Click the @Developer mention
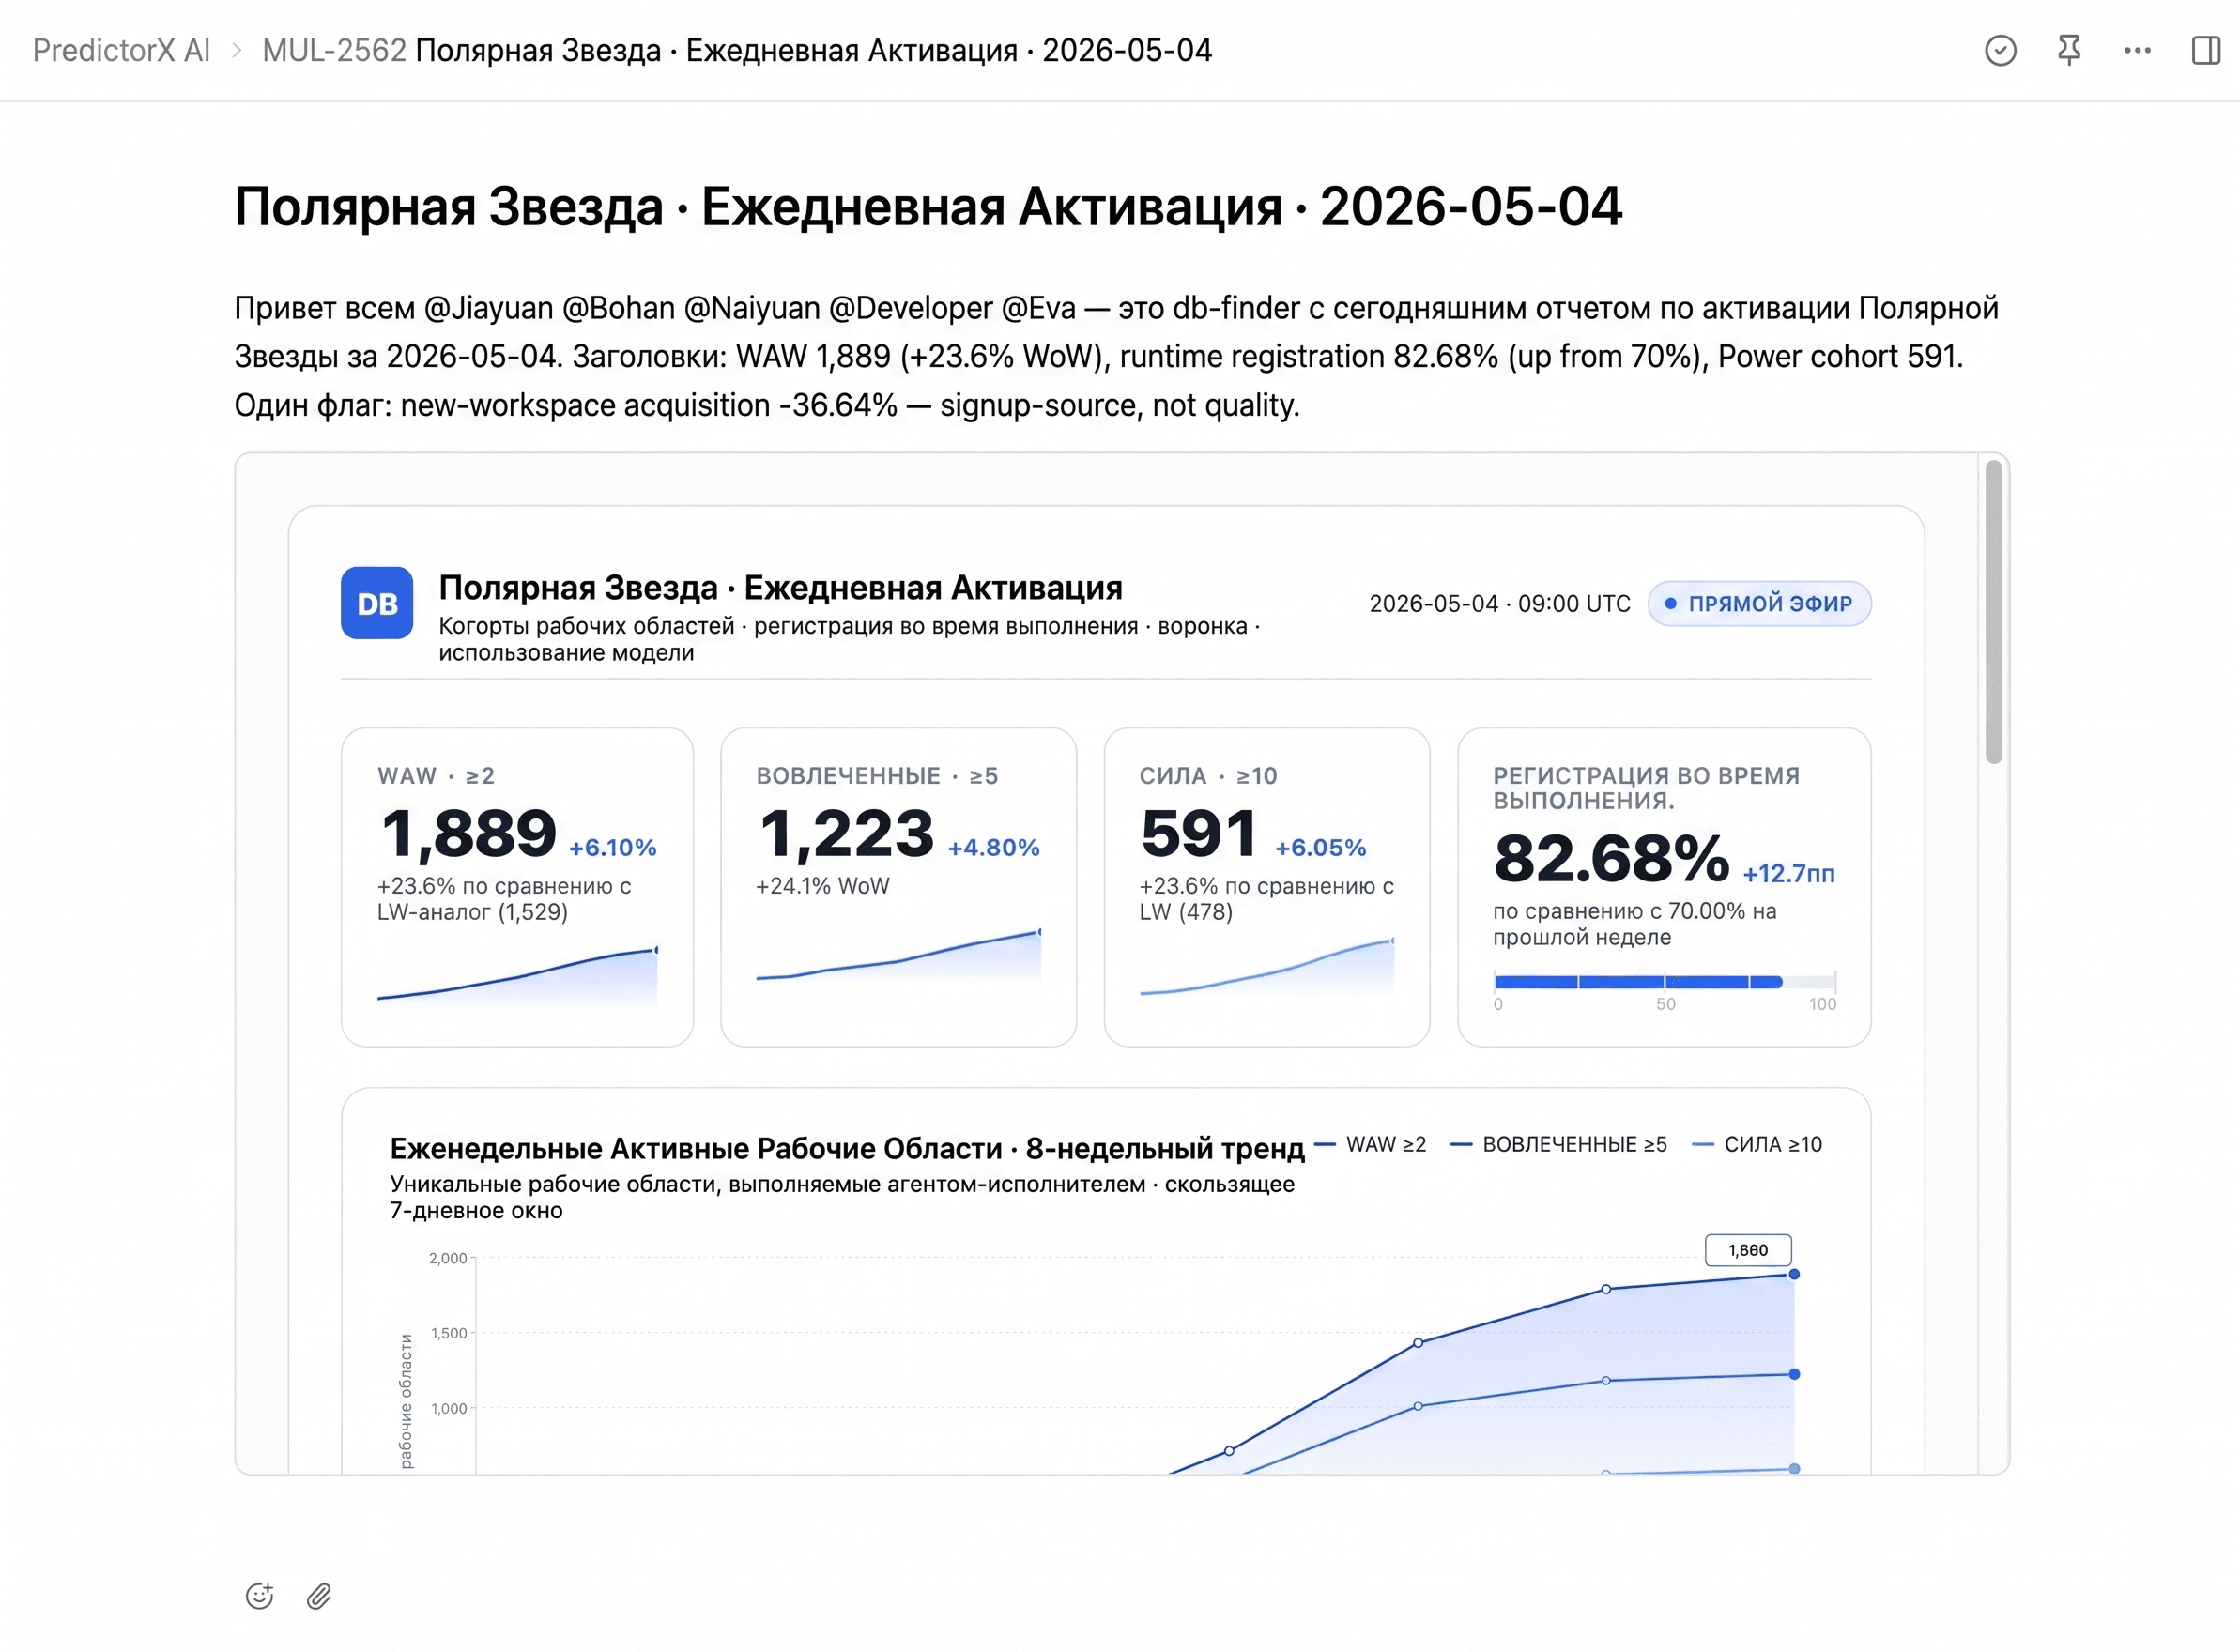The image size is (2240, 1652). pos(910,308)
